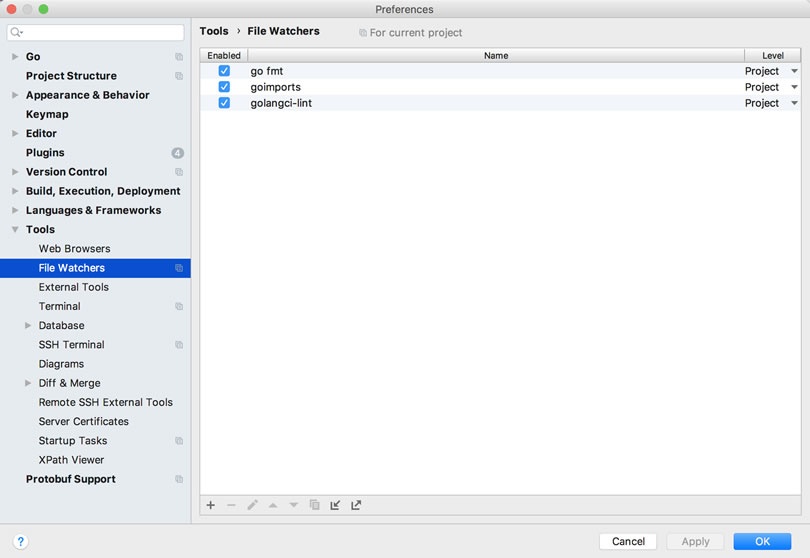Click the Cancel button

628,541
